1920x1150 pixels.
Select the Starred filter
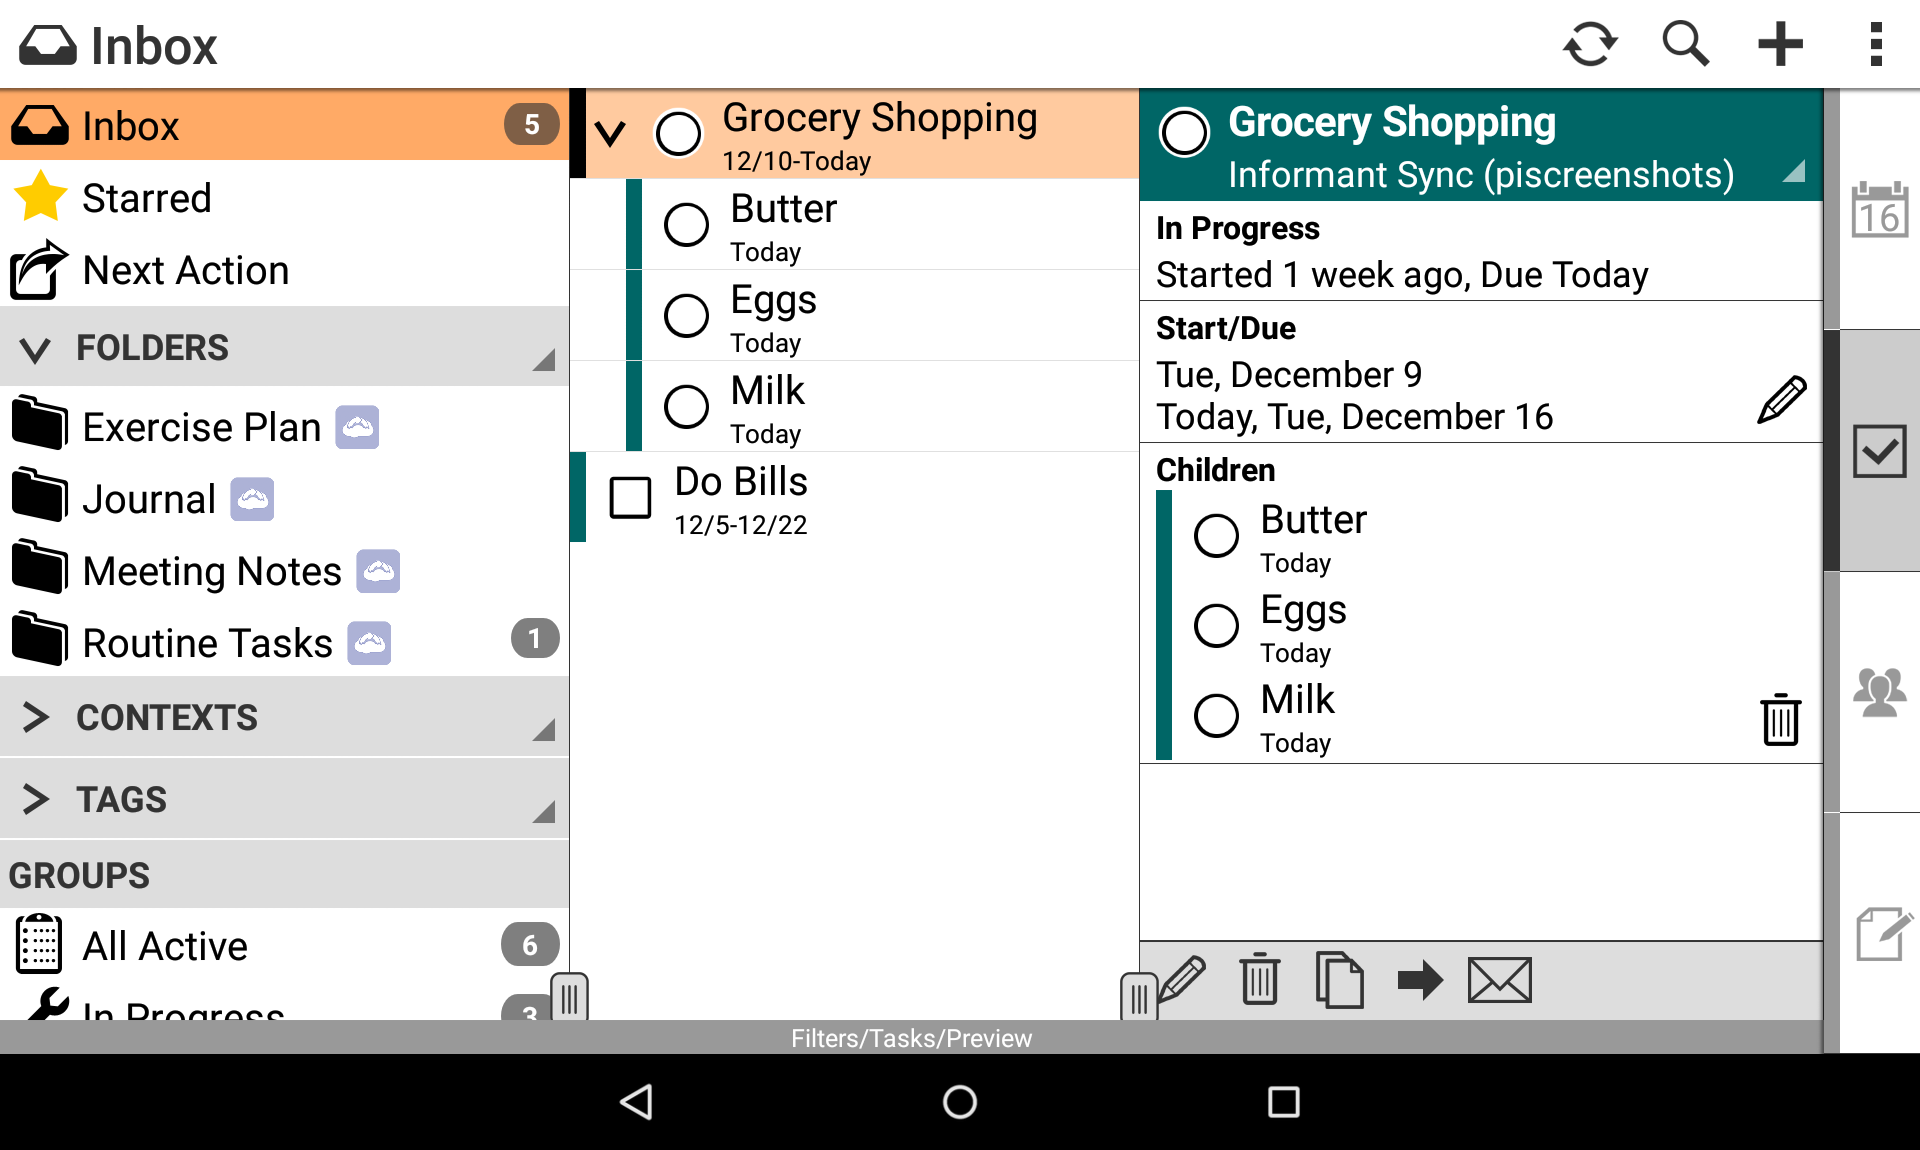click(147, 198)
